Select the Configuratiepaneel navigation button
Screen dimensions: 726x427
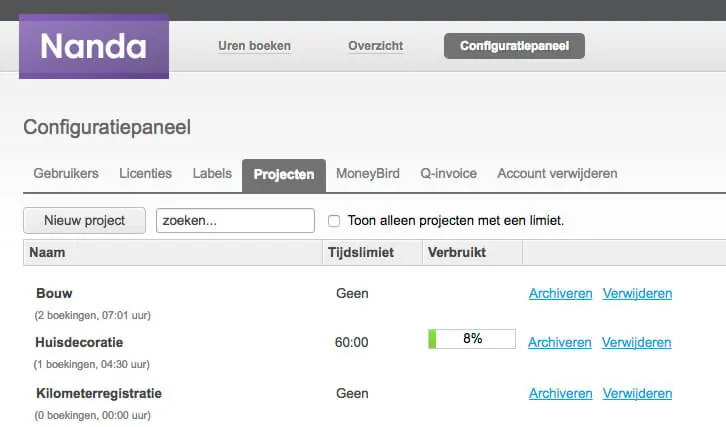514,46
